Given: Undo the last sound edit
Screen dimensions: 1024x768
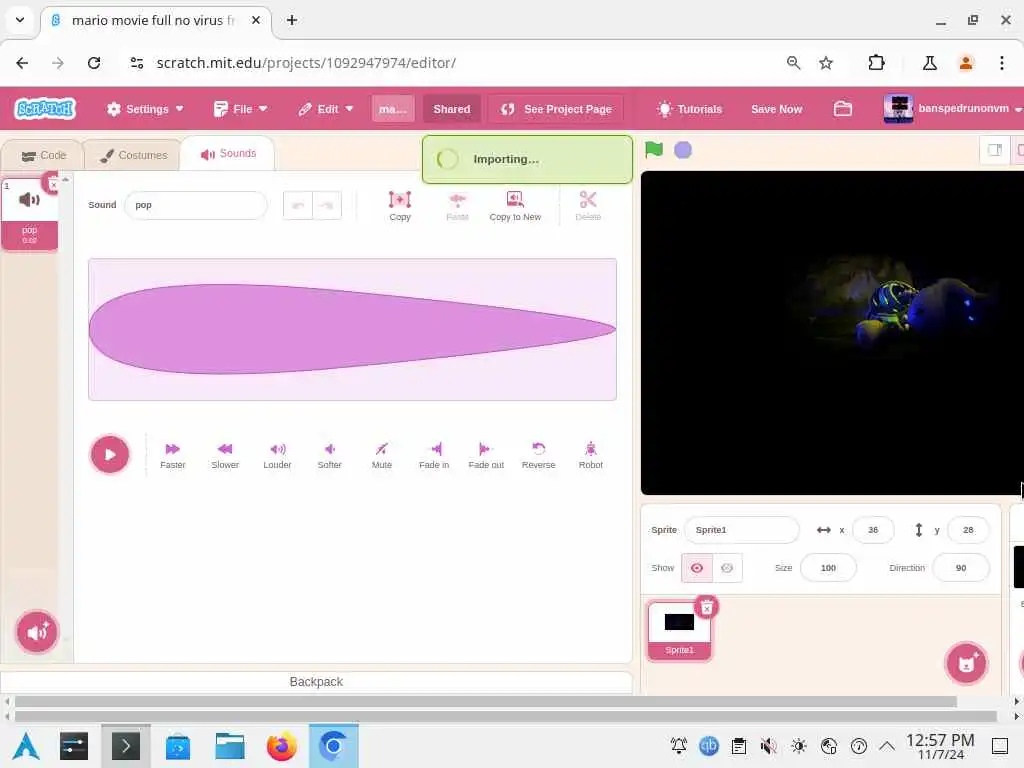Looking at the screenshot, I should [x=298, y=205].
